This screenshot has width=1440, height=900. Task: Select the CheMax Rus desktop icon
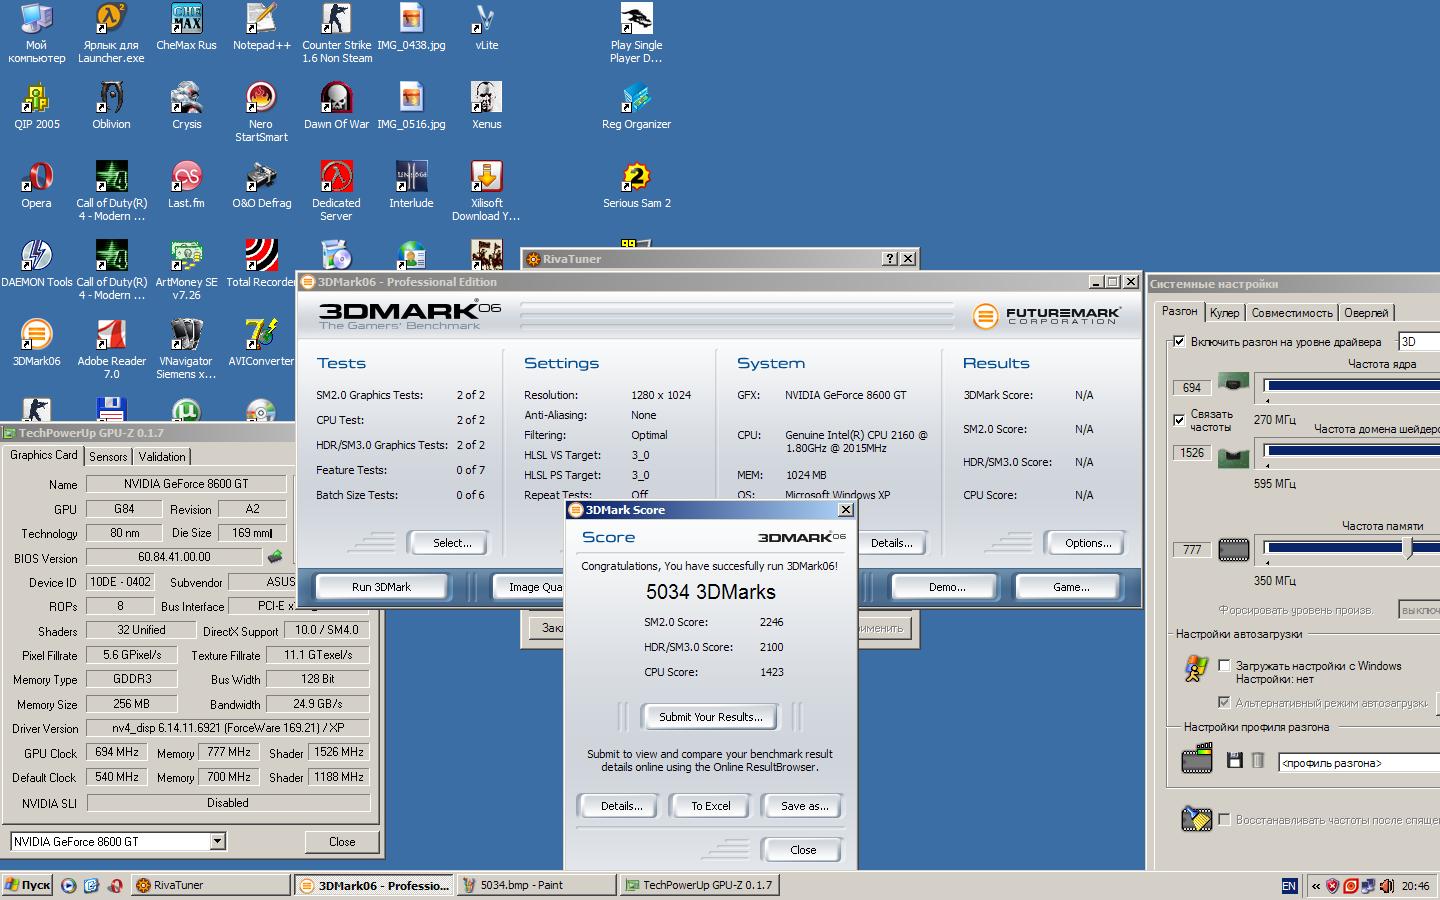click(x=187, y=27)
